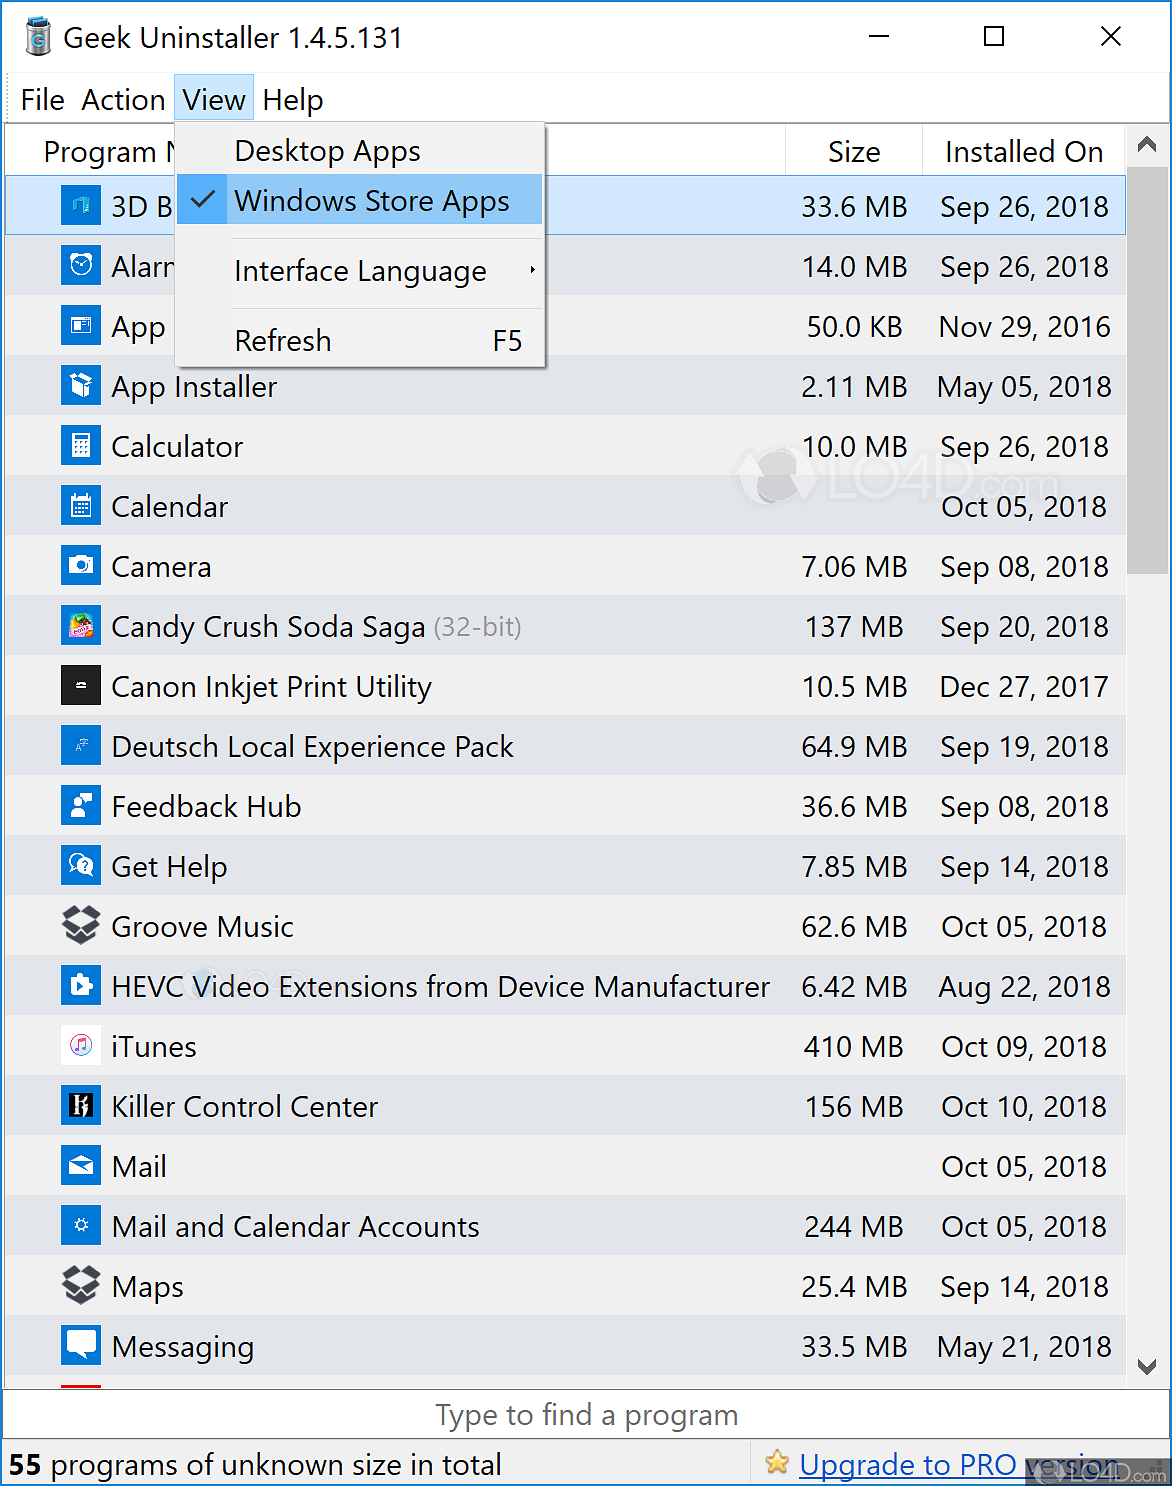The width and height of the screenshot is (1172, 1486).
Task: Enable the Desktop Apps view
Action: [x=327, y=150]
